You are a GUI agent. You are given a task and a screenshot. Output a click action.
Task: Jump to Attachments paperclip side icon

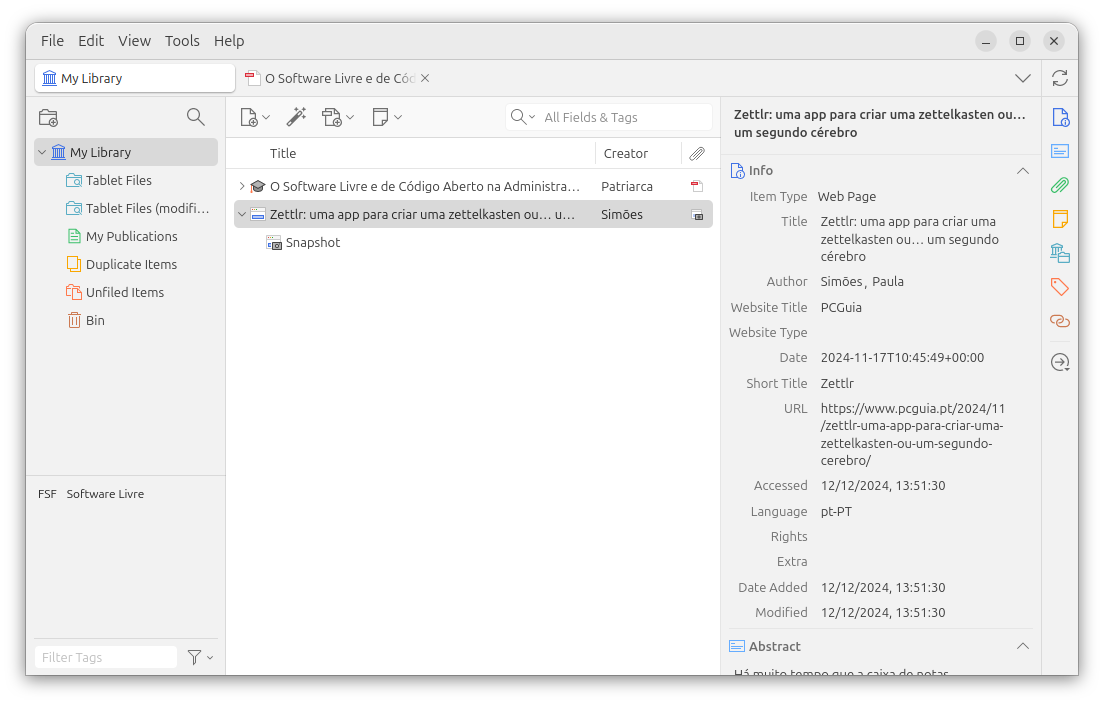(1060, 185)
